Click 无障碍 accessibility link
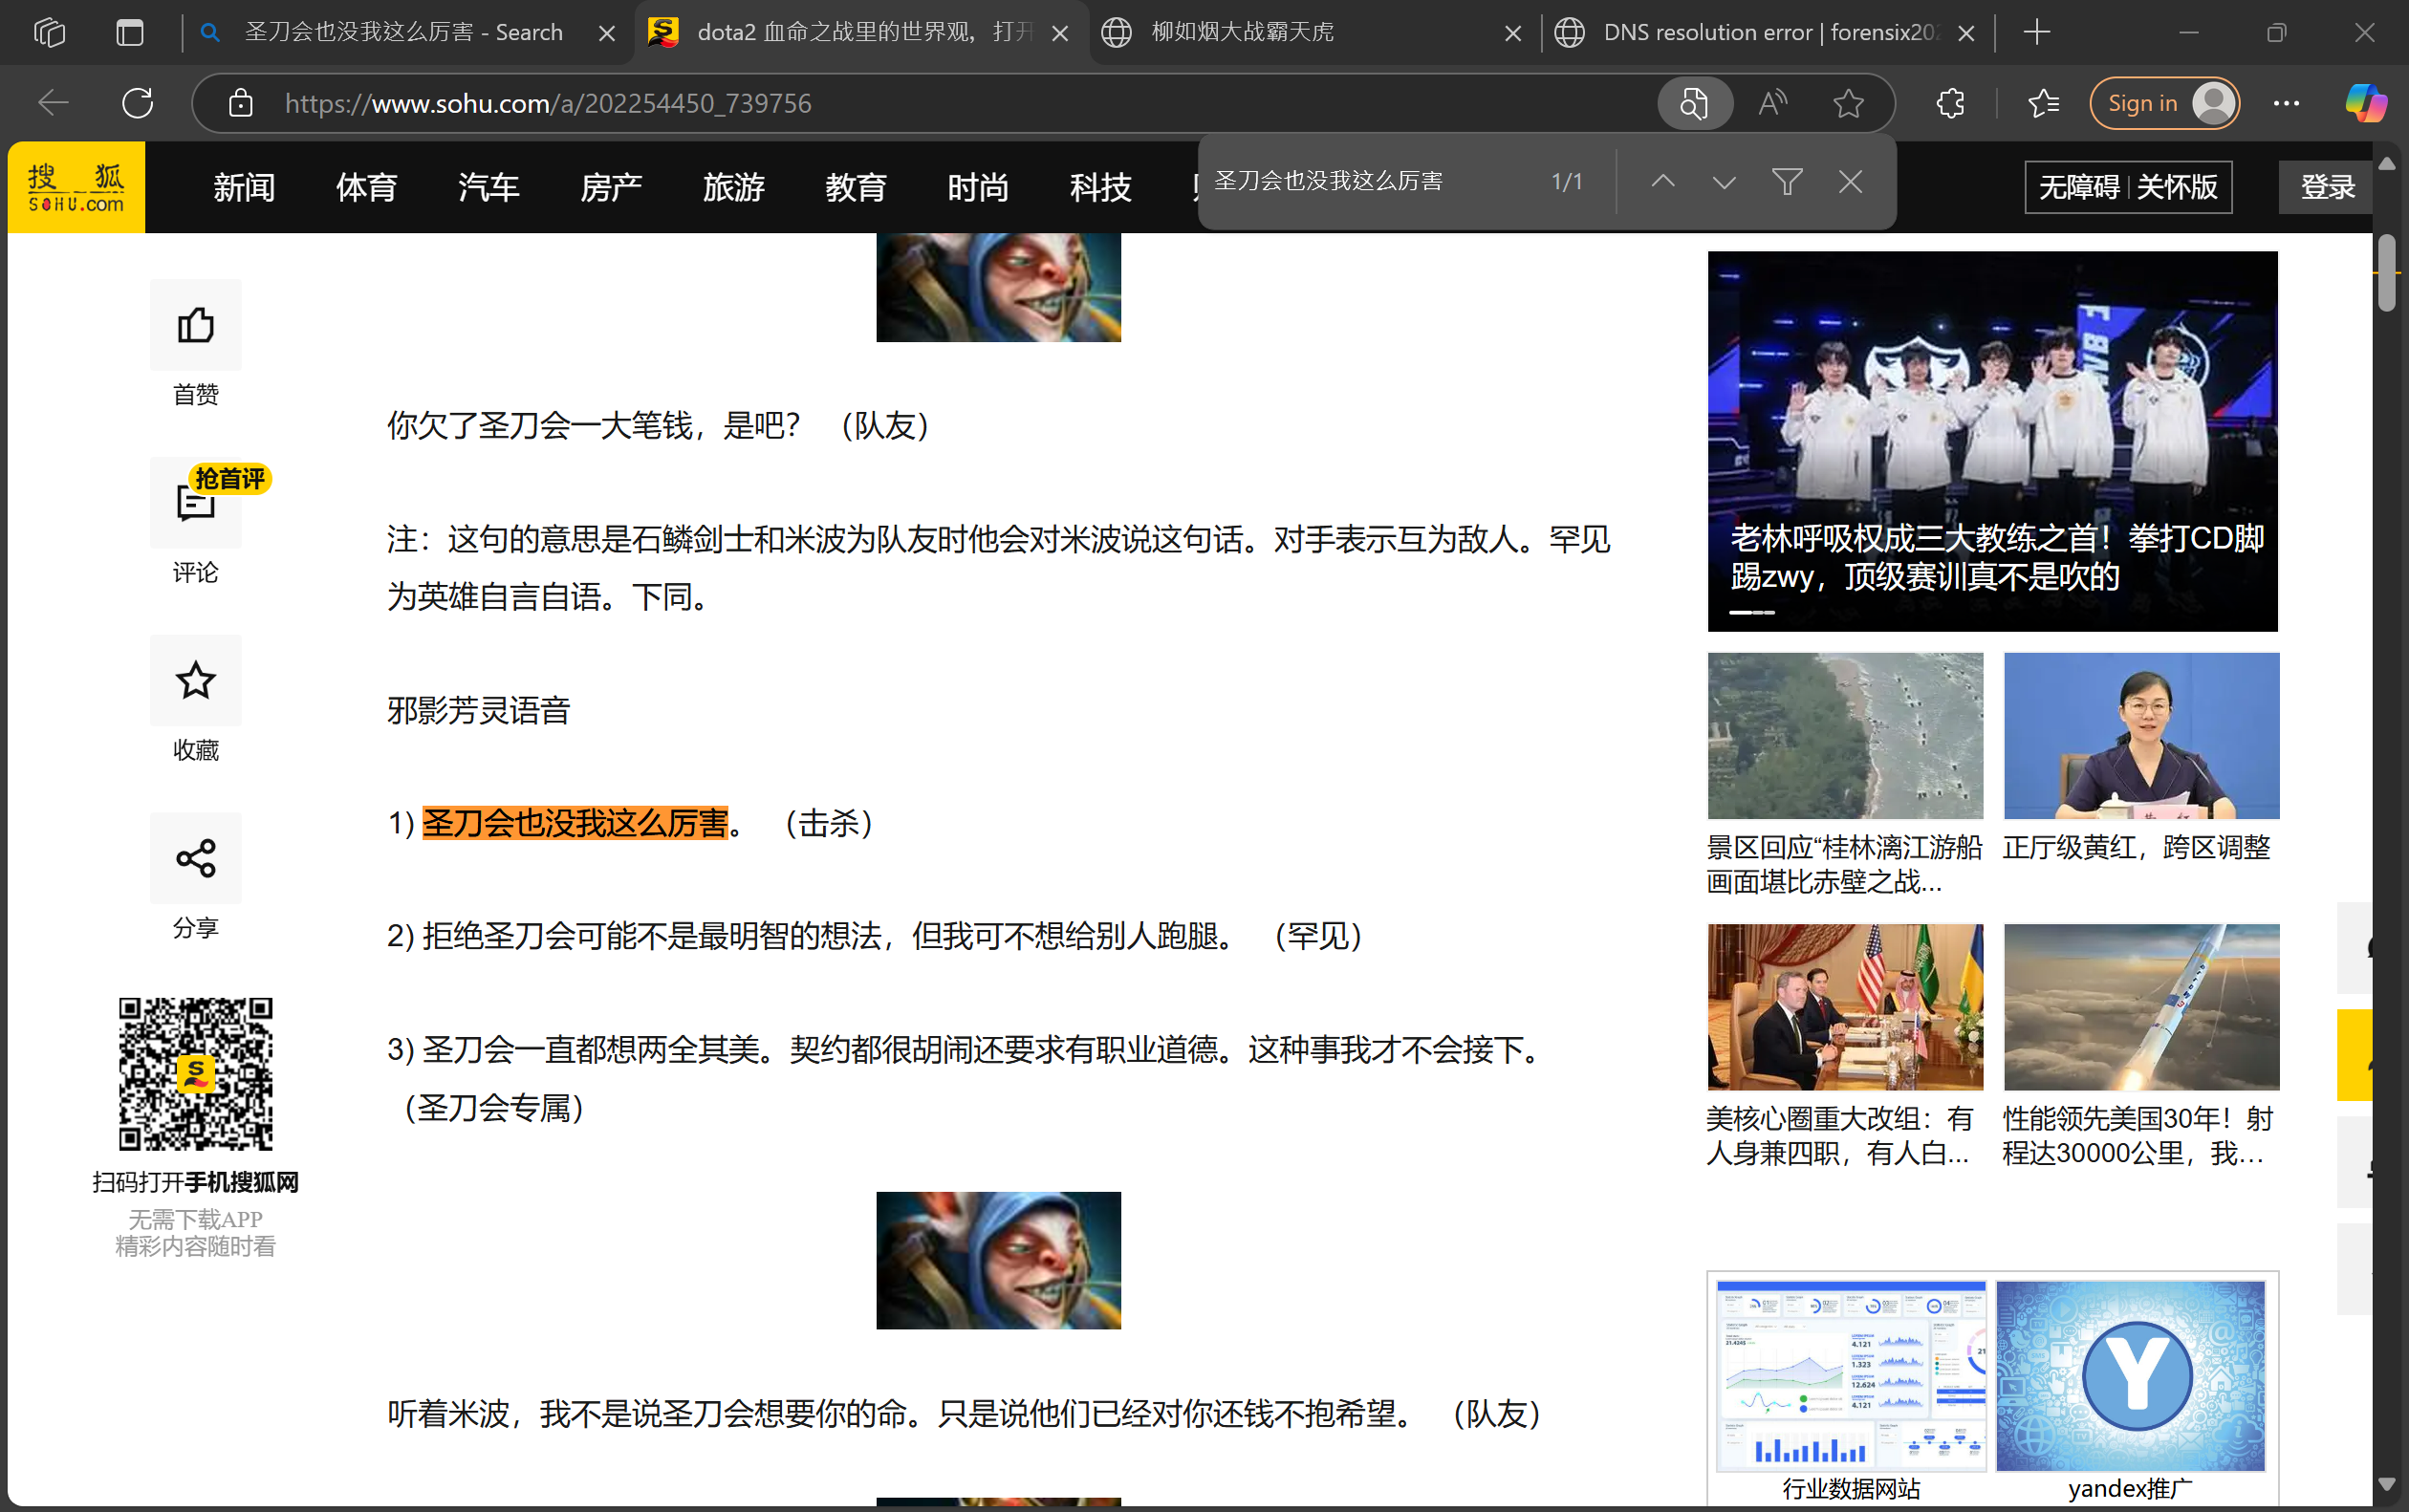Image resolution: width=2409 pixels, height=1512 pixels. [2079, 187]
